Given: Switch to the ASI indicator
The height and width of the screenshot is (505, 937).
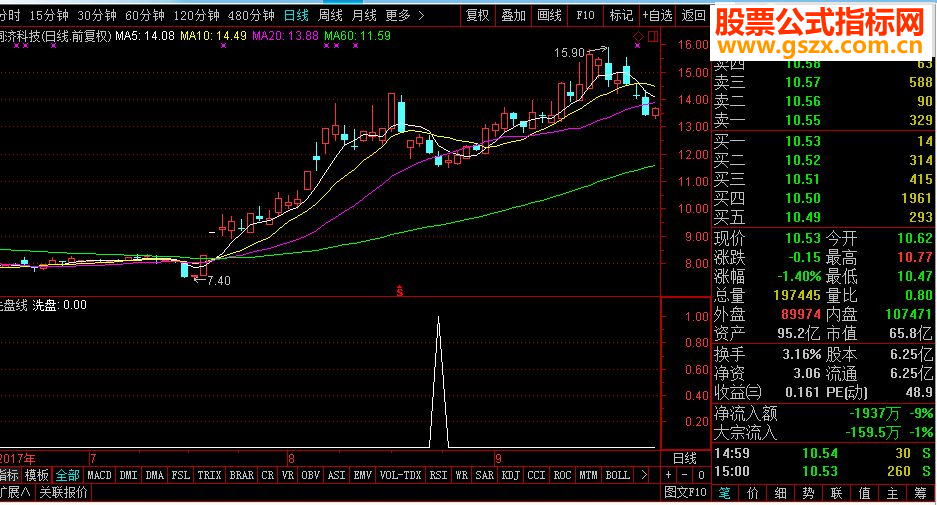Looking at the screenshot, I should pyautogui.click(x=336, y=476).
